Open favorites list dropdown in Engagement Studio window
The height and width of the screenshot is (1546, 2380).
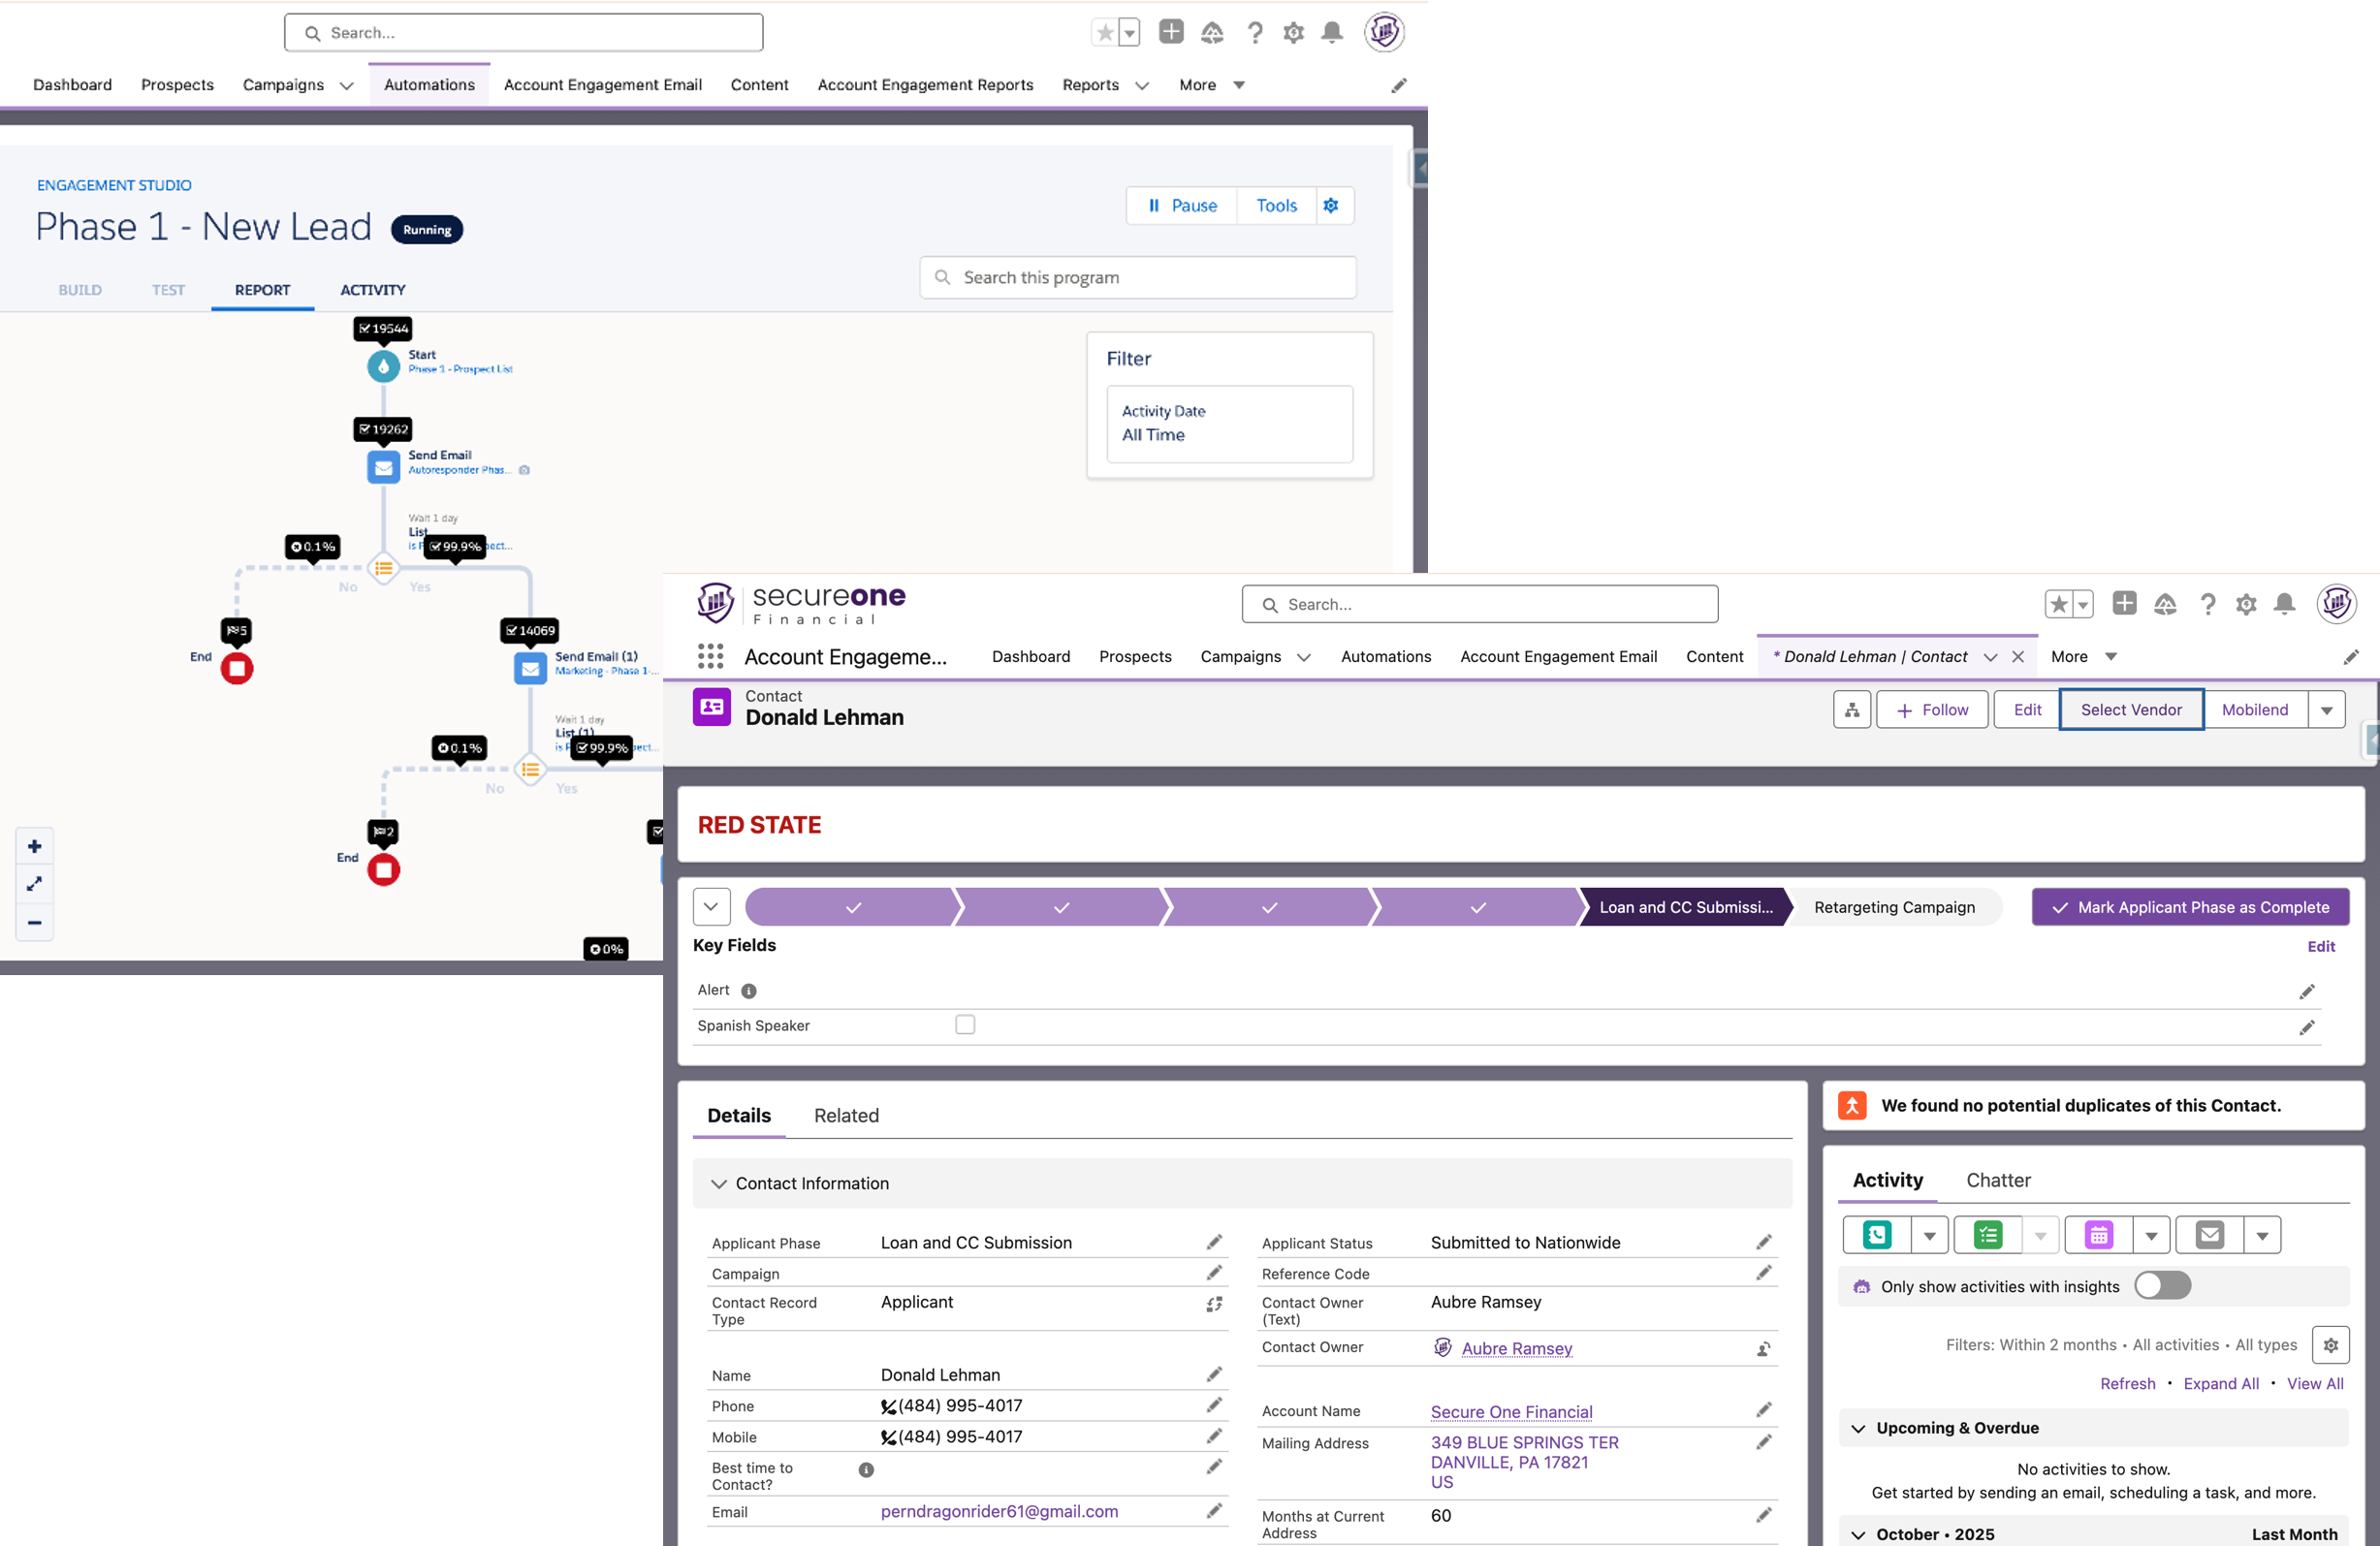coord(1130,33)
